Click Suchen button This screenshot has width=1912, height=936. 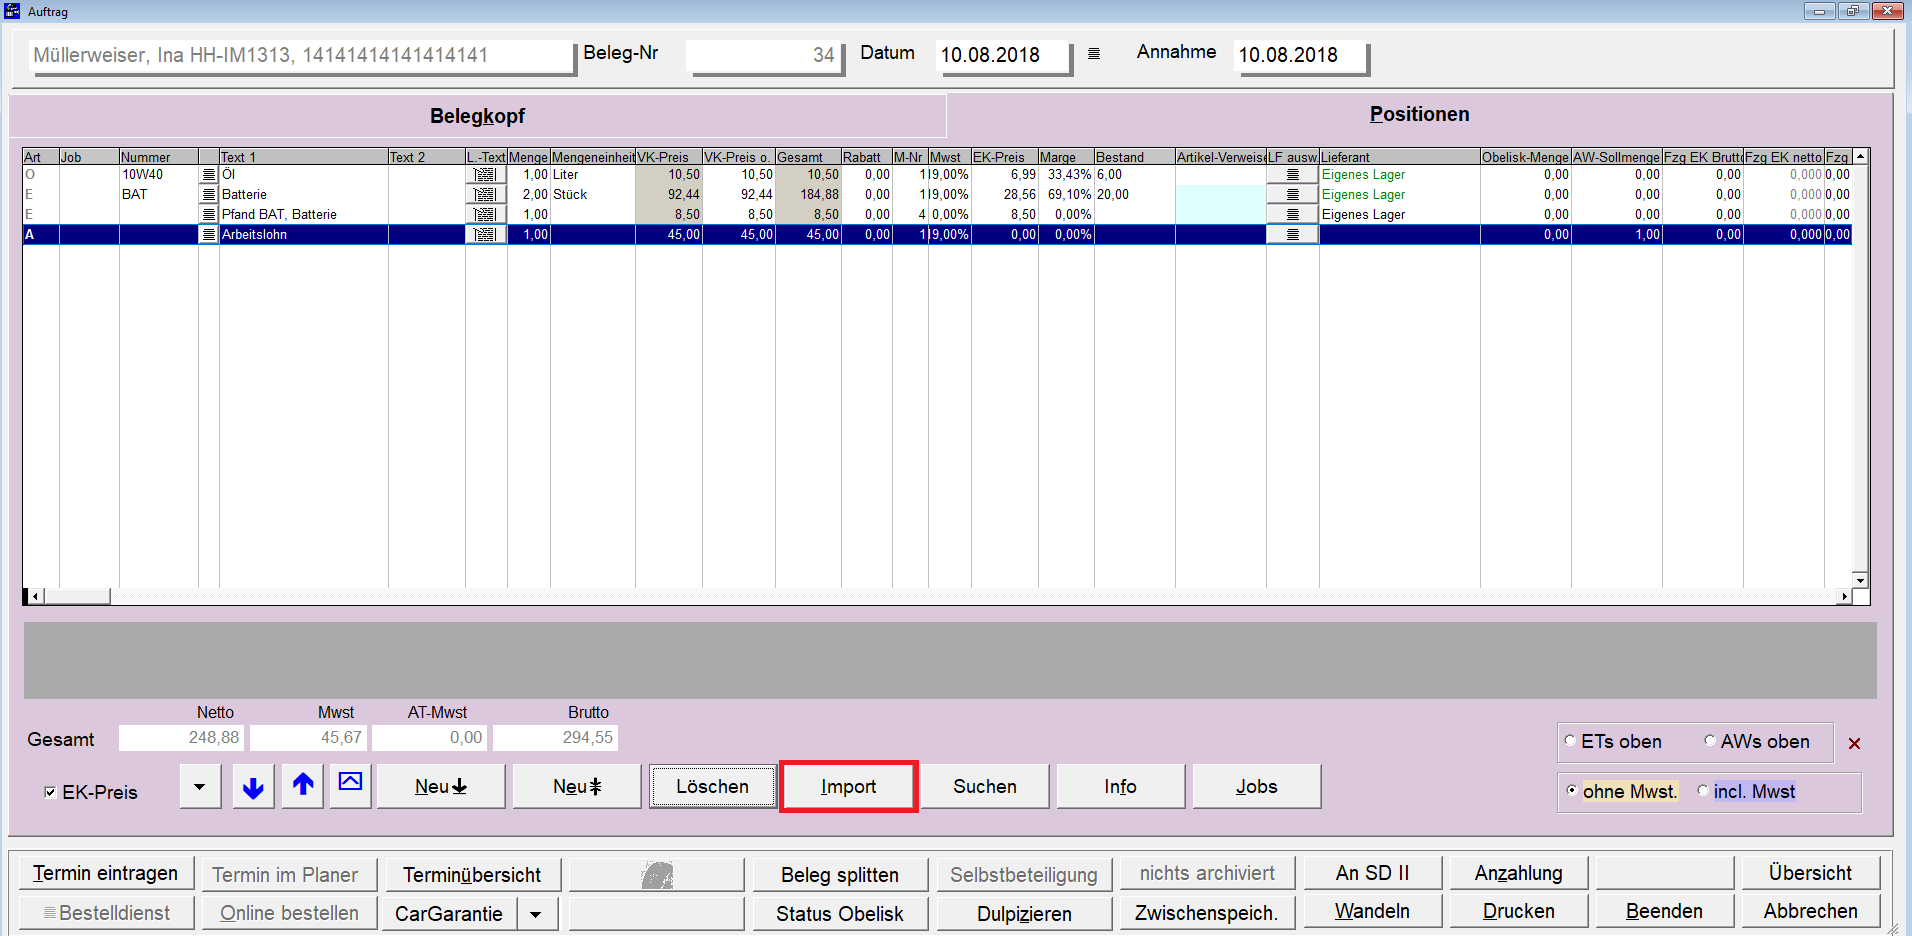click(985, 787)
